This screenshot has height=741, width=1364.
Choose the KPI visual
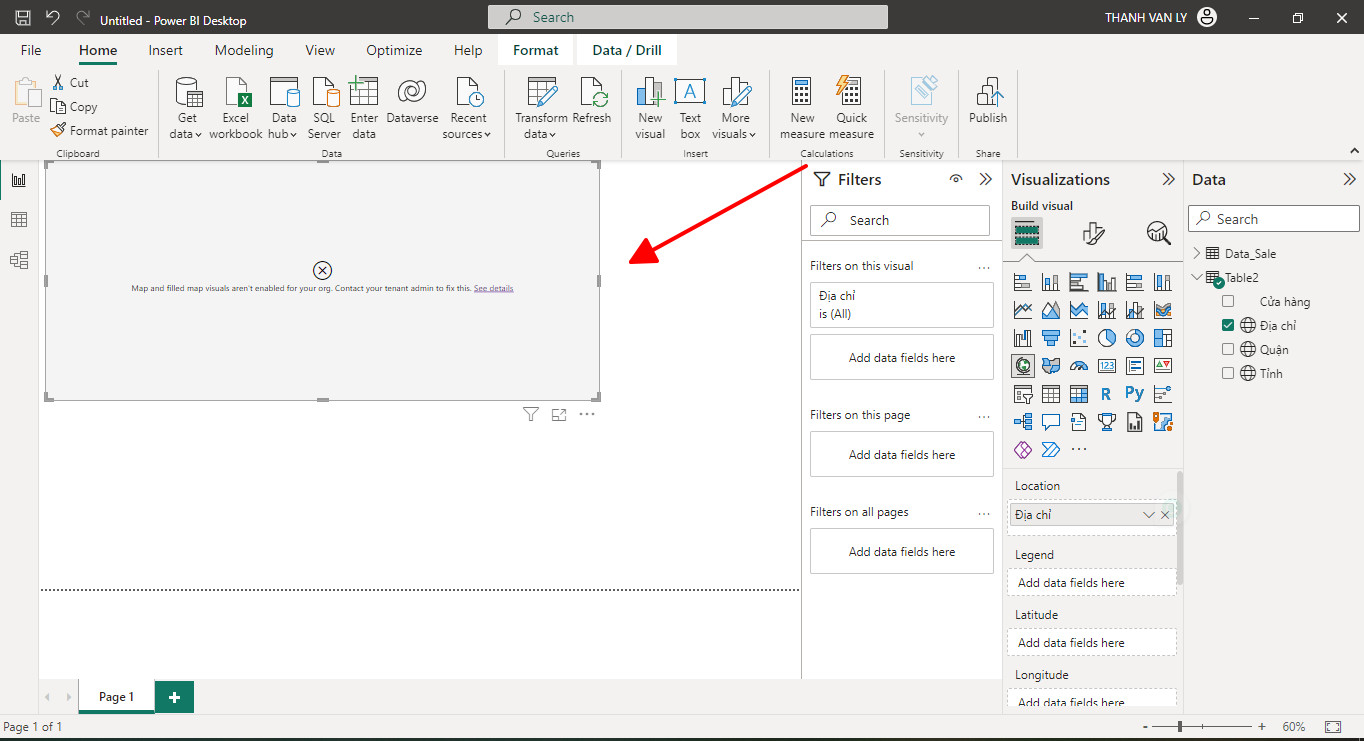(x=1162, y=366)
